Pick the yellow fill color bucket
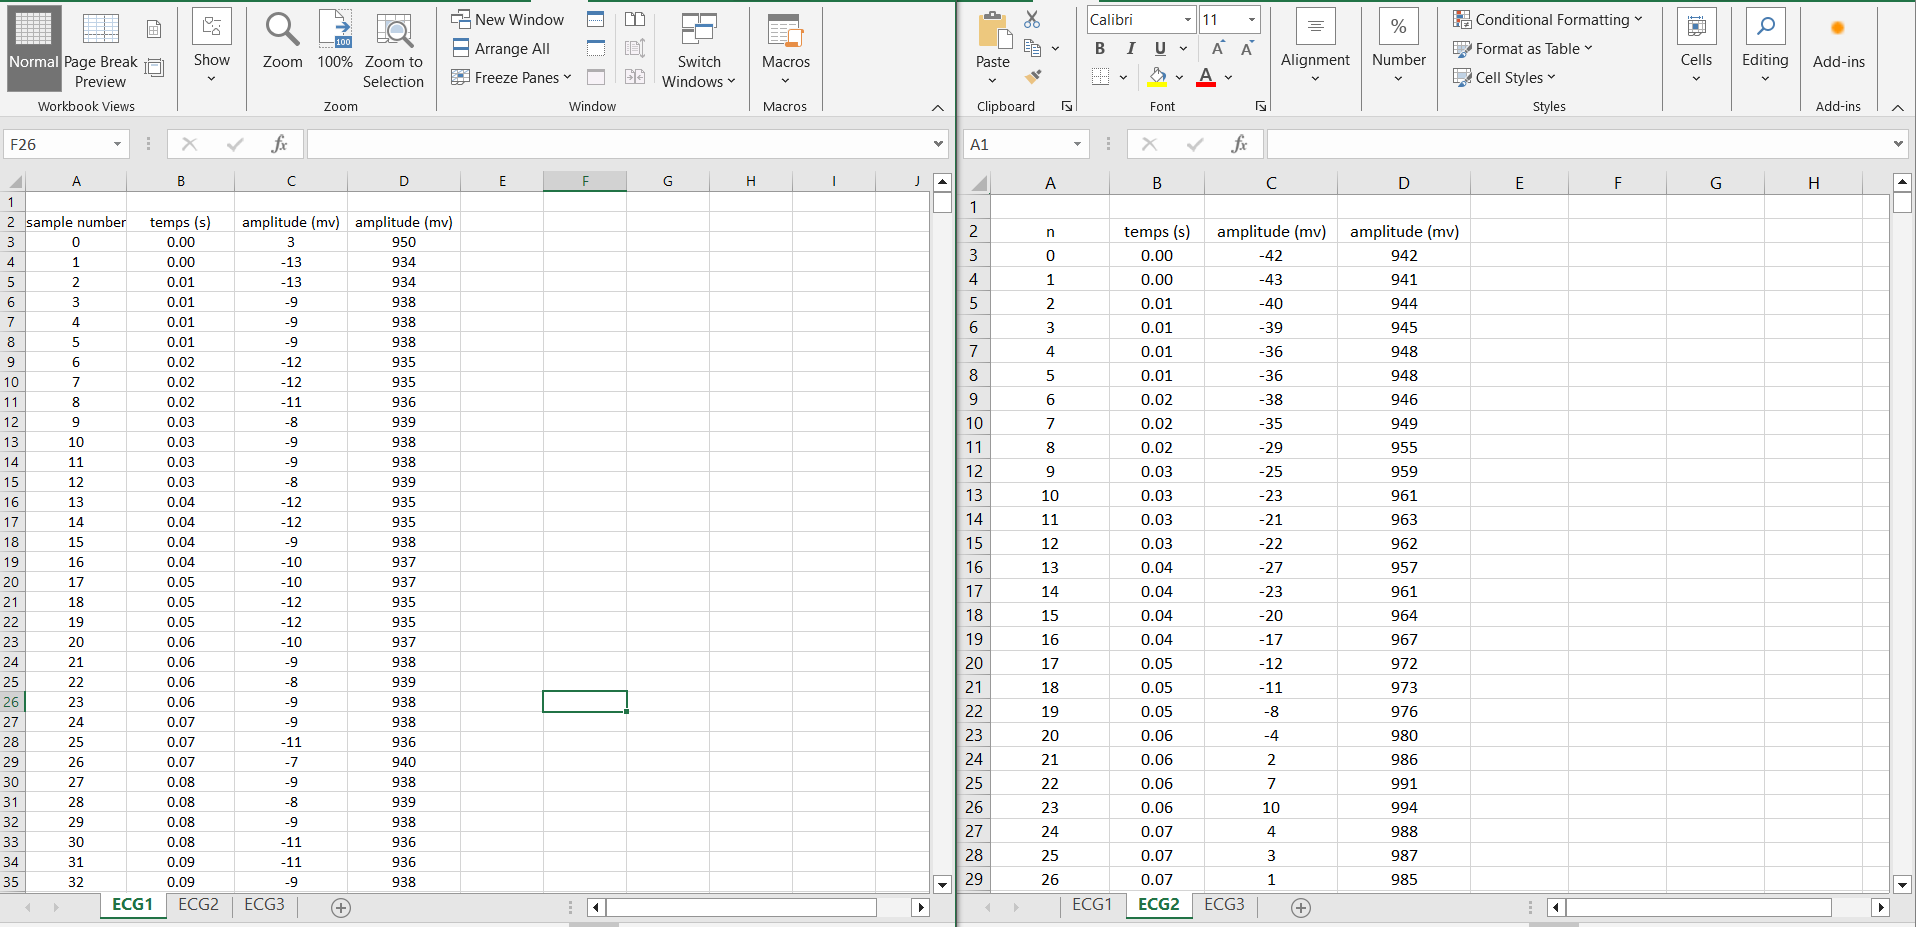1916x927 pixels. coord(1157,77)
